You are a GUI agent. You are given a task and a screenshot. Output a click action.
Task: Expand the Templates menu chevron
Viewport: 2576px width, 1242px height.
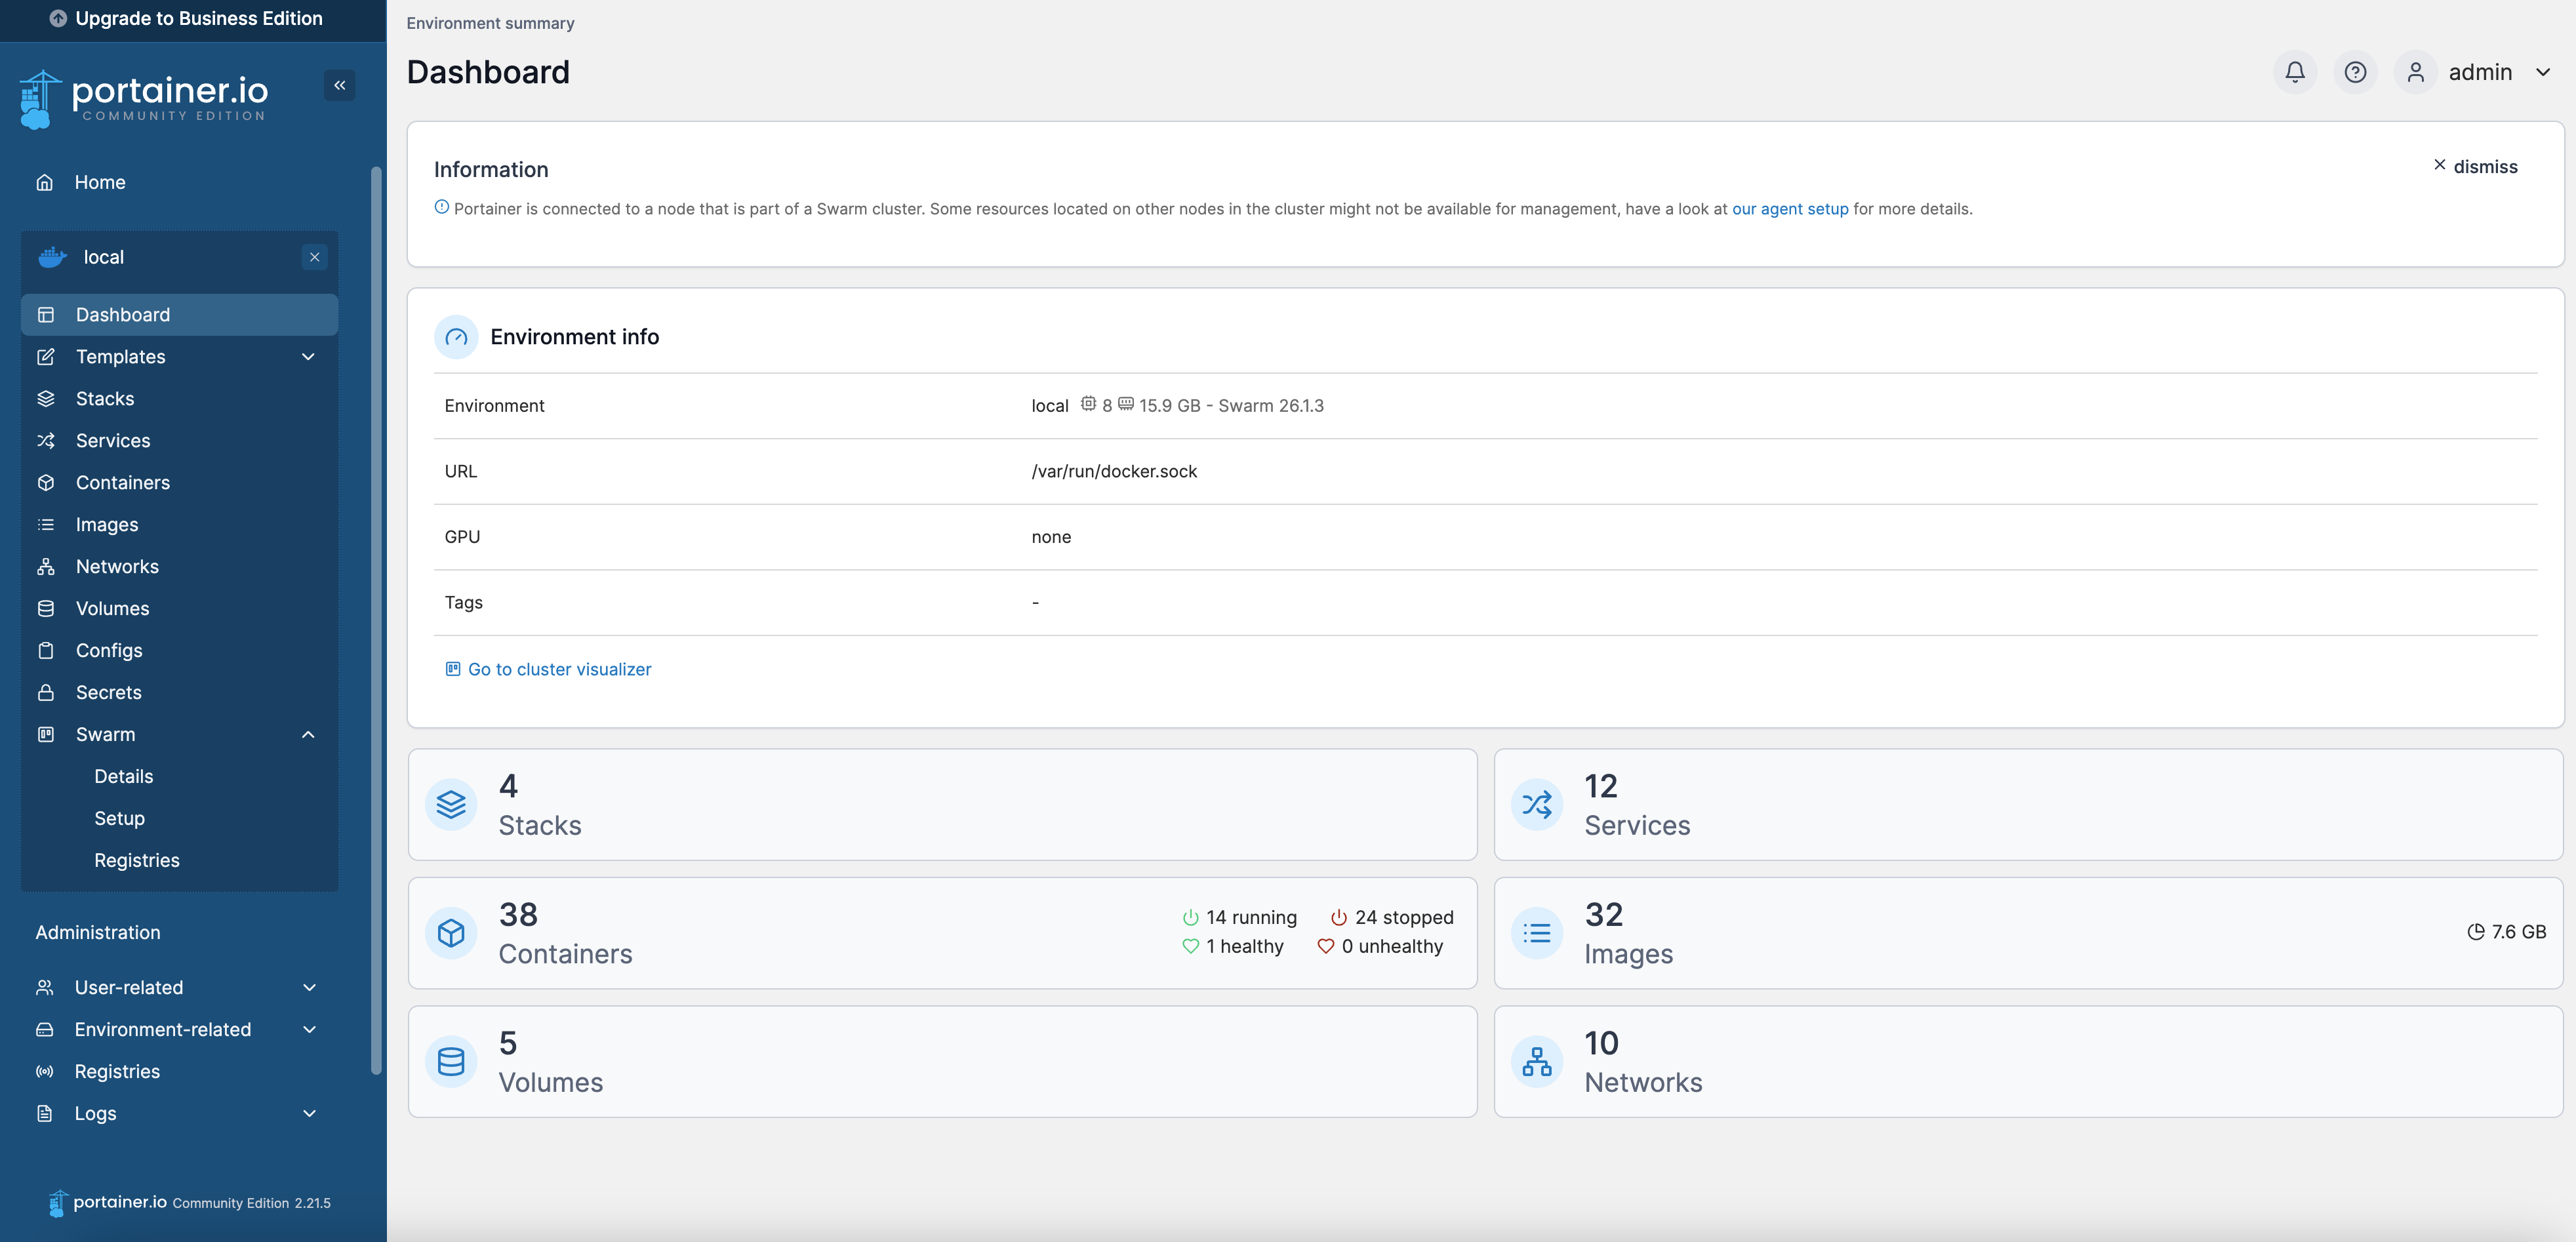pyautogui.click(x=308, y=357)
